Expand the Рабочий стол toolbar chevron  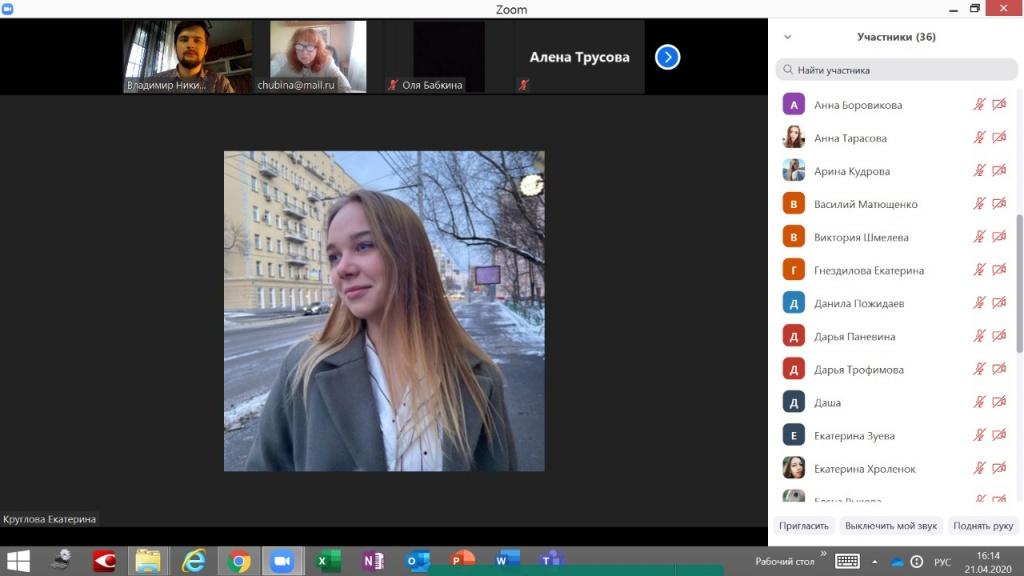tap(824, 554)
